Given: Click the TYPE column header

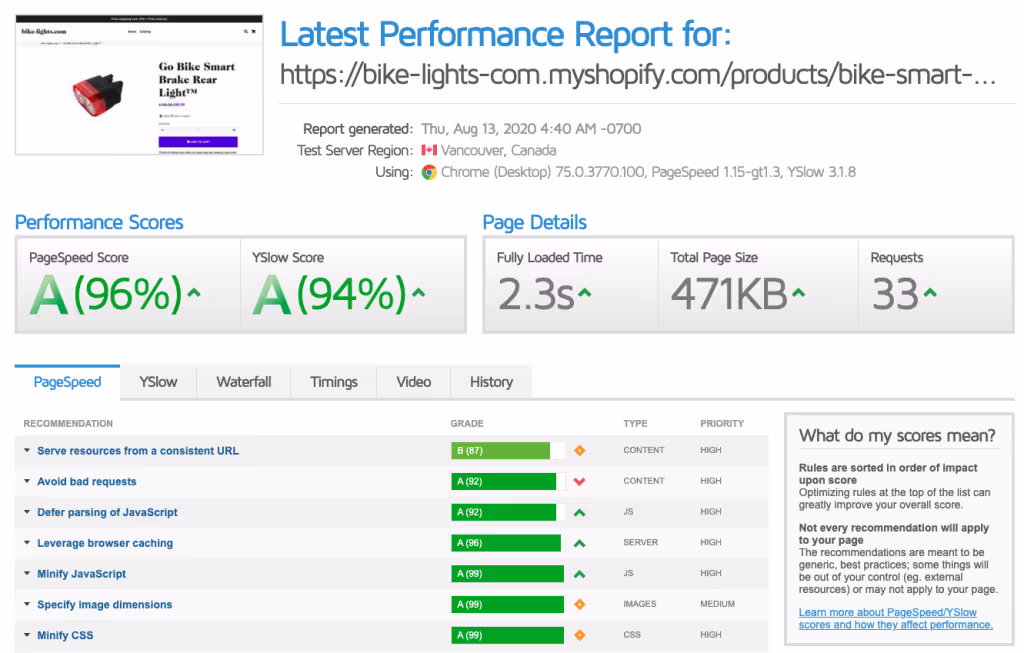Looking at the screenshot, I should click(635, 423).
